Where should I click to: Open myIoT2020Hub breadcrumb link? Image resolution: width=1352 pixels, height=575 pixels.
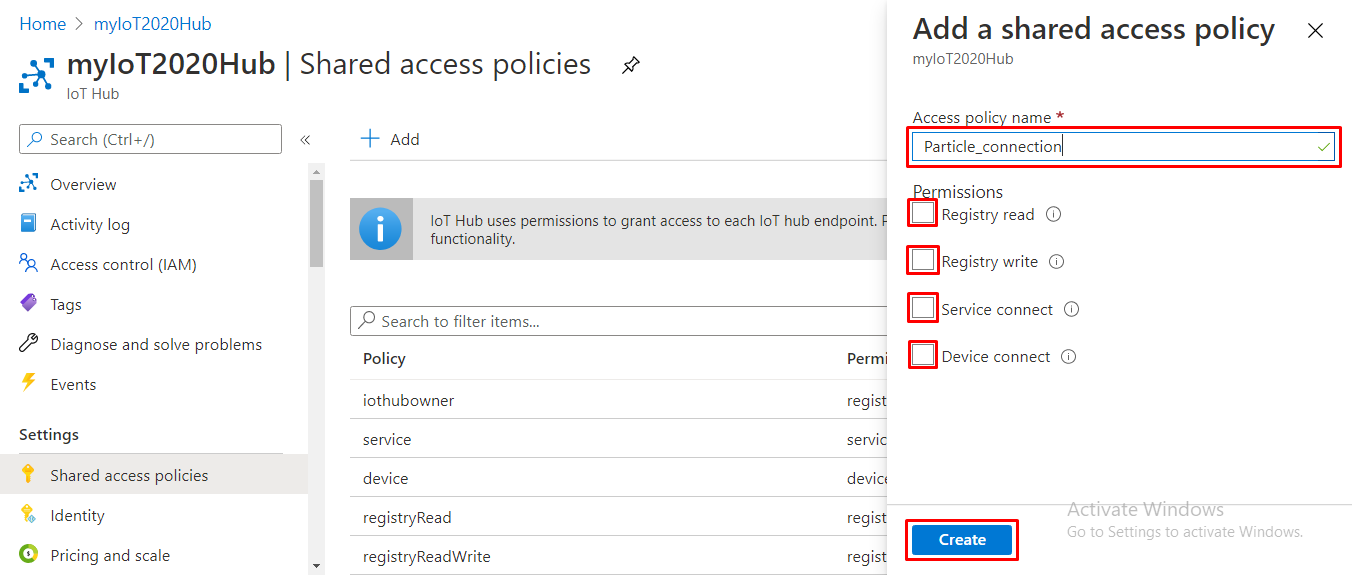click(152, 24)
